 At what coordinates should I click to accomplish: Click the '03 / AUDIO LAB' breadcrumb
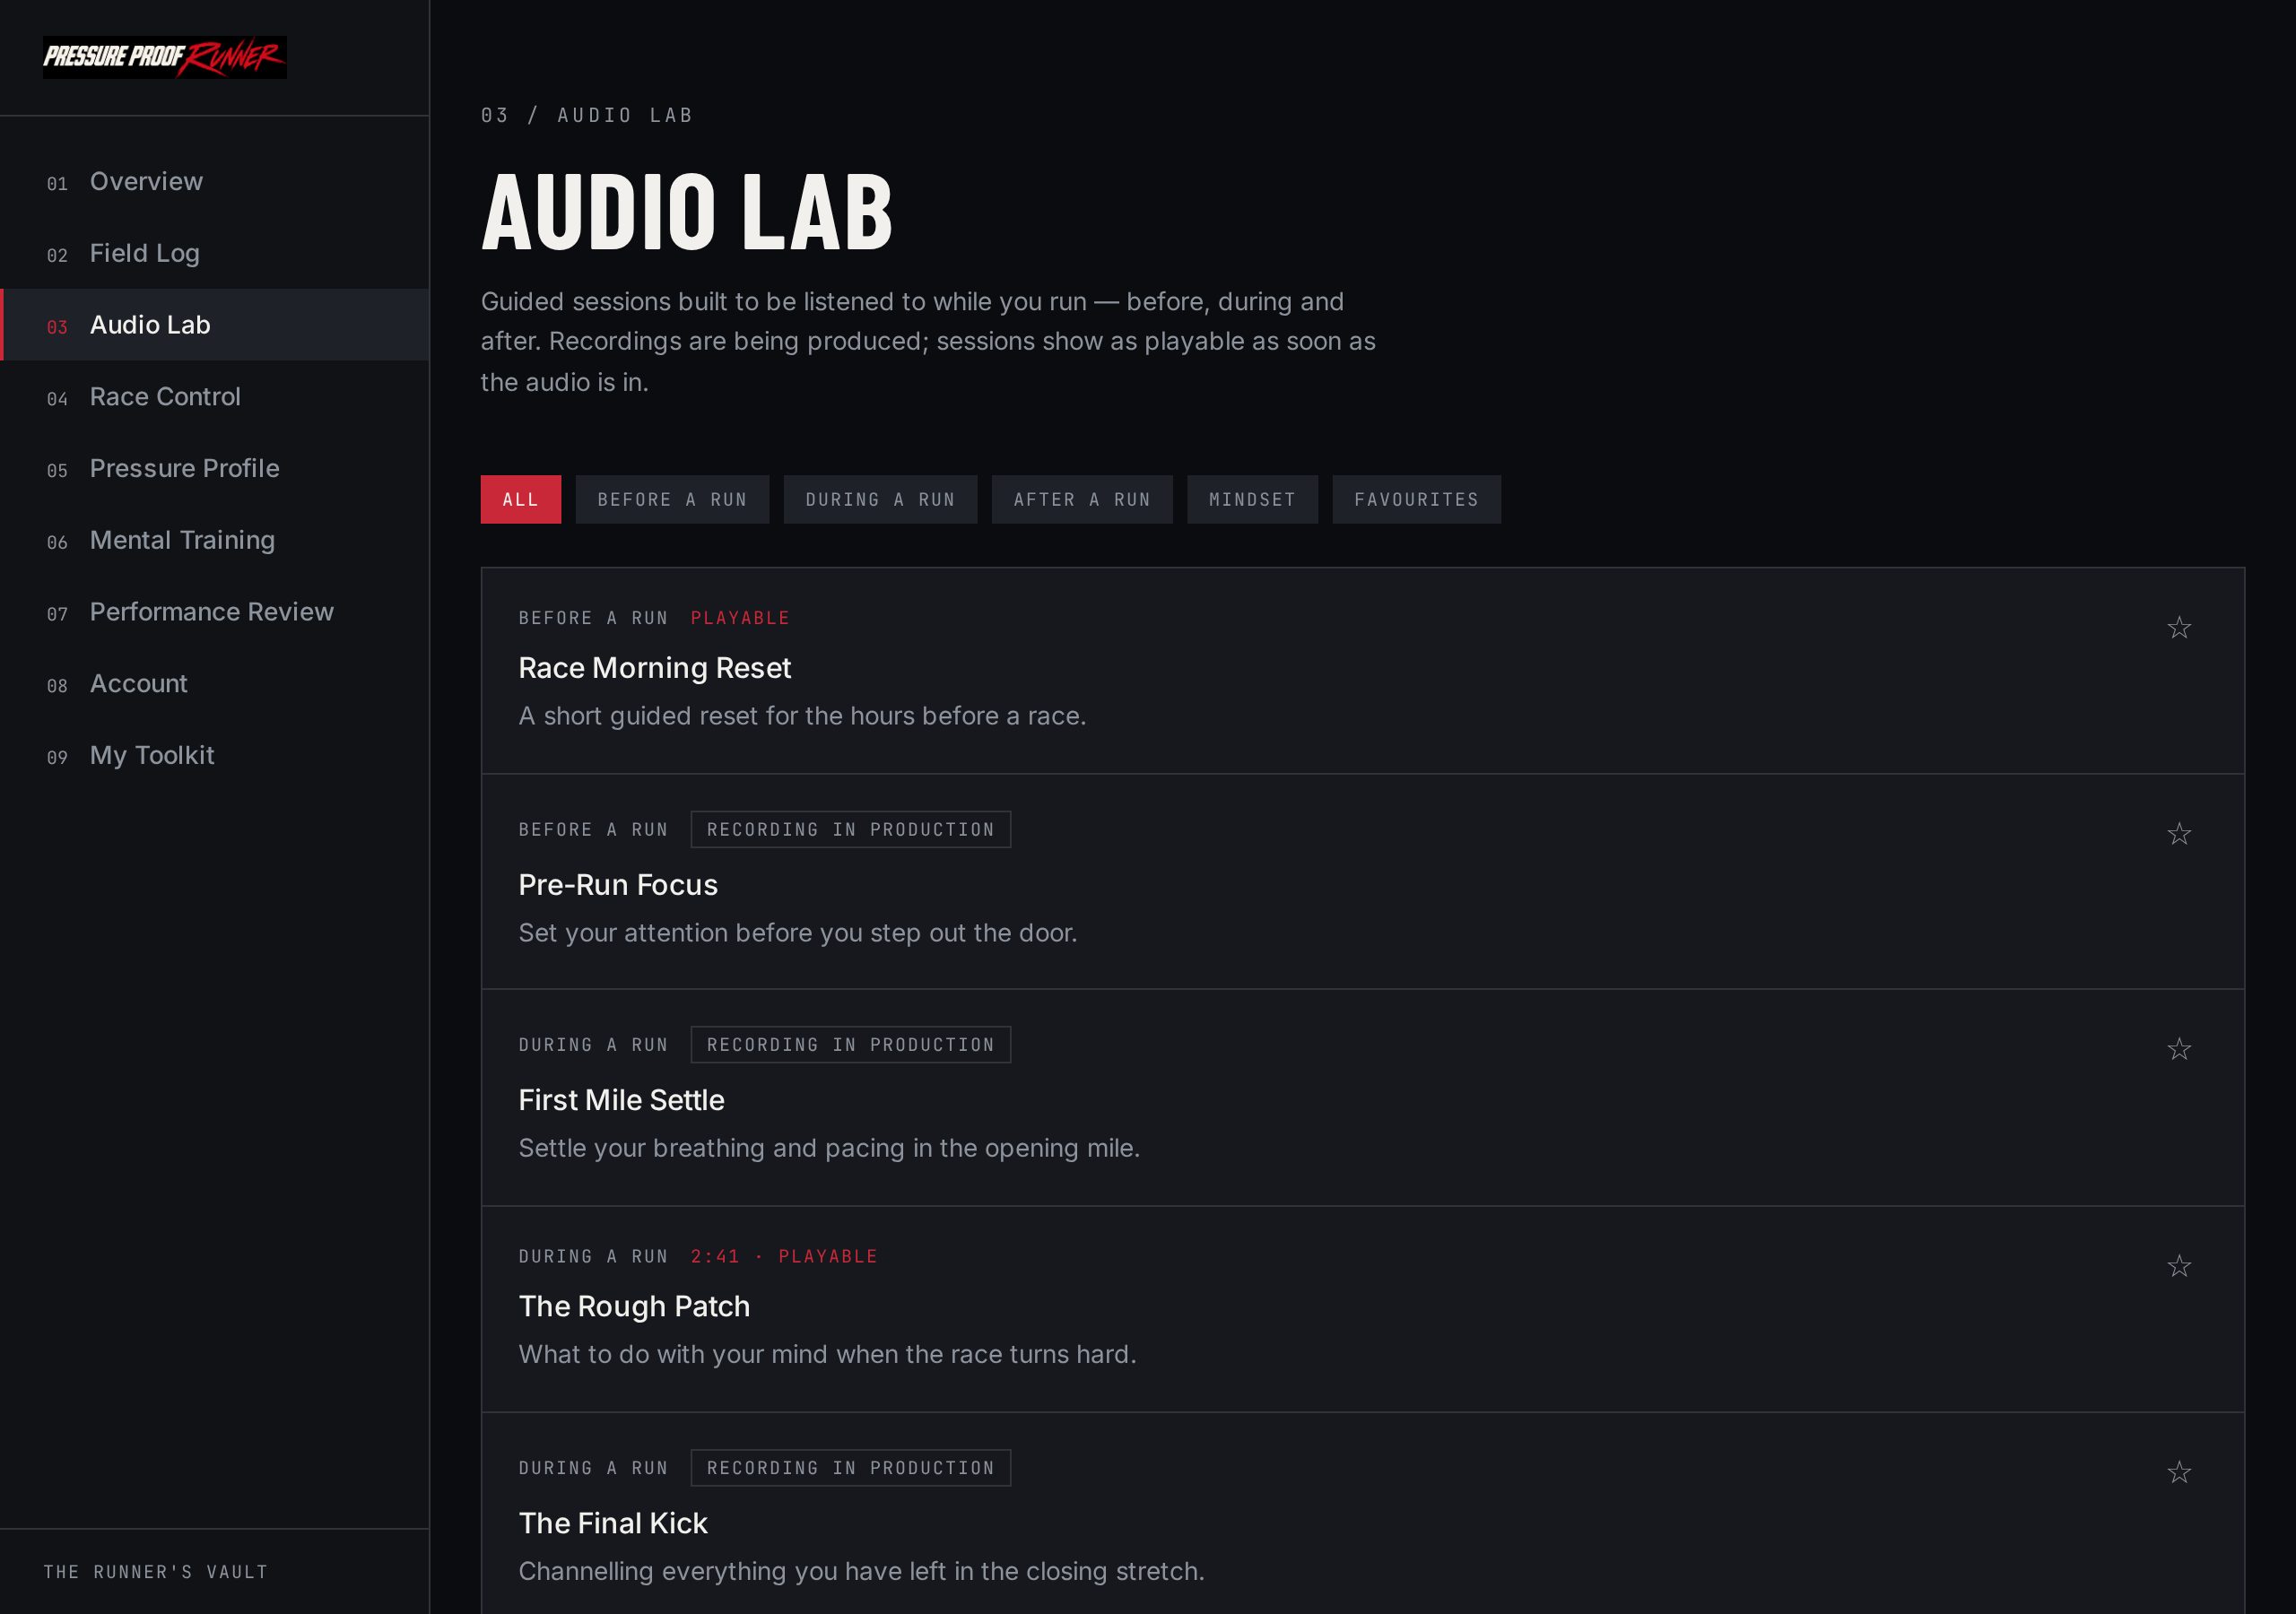(587, 115)
